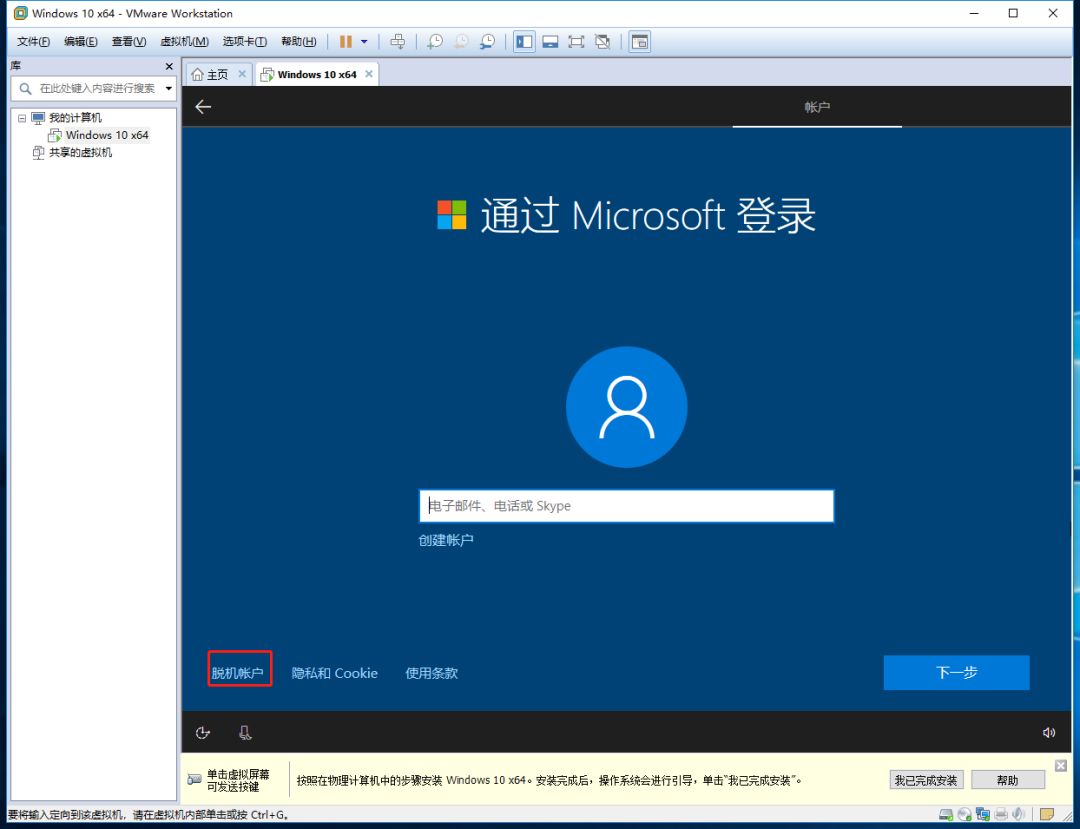Click the library search magnifier icon
Image resolution: width=1080 pixels, height=829 pixels.
click(x=25, y=88)
